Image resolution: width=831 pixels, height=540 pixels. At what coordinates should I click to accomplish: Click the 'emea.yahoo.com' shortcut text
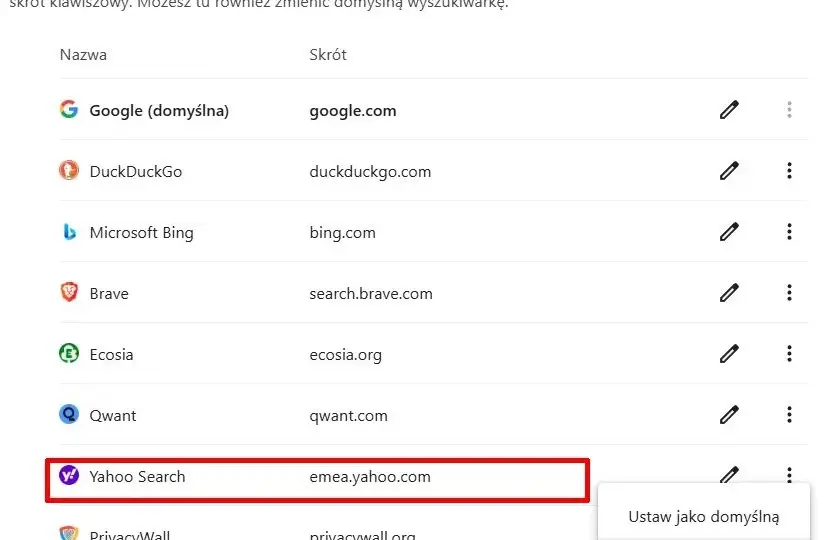370,477
